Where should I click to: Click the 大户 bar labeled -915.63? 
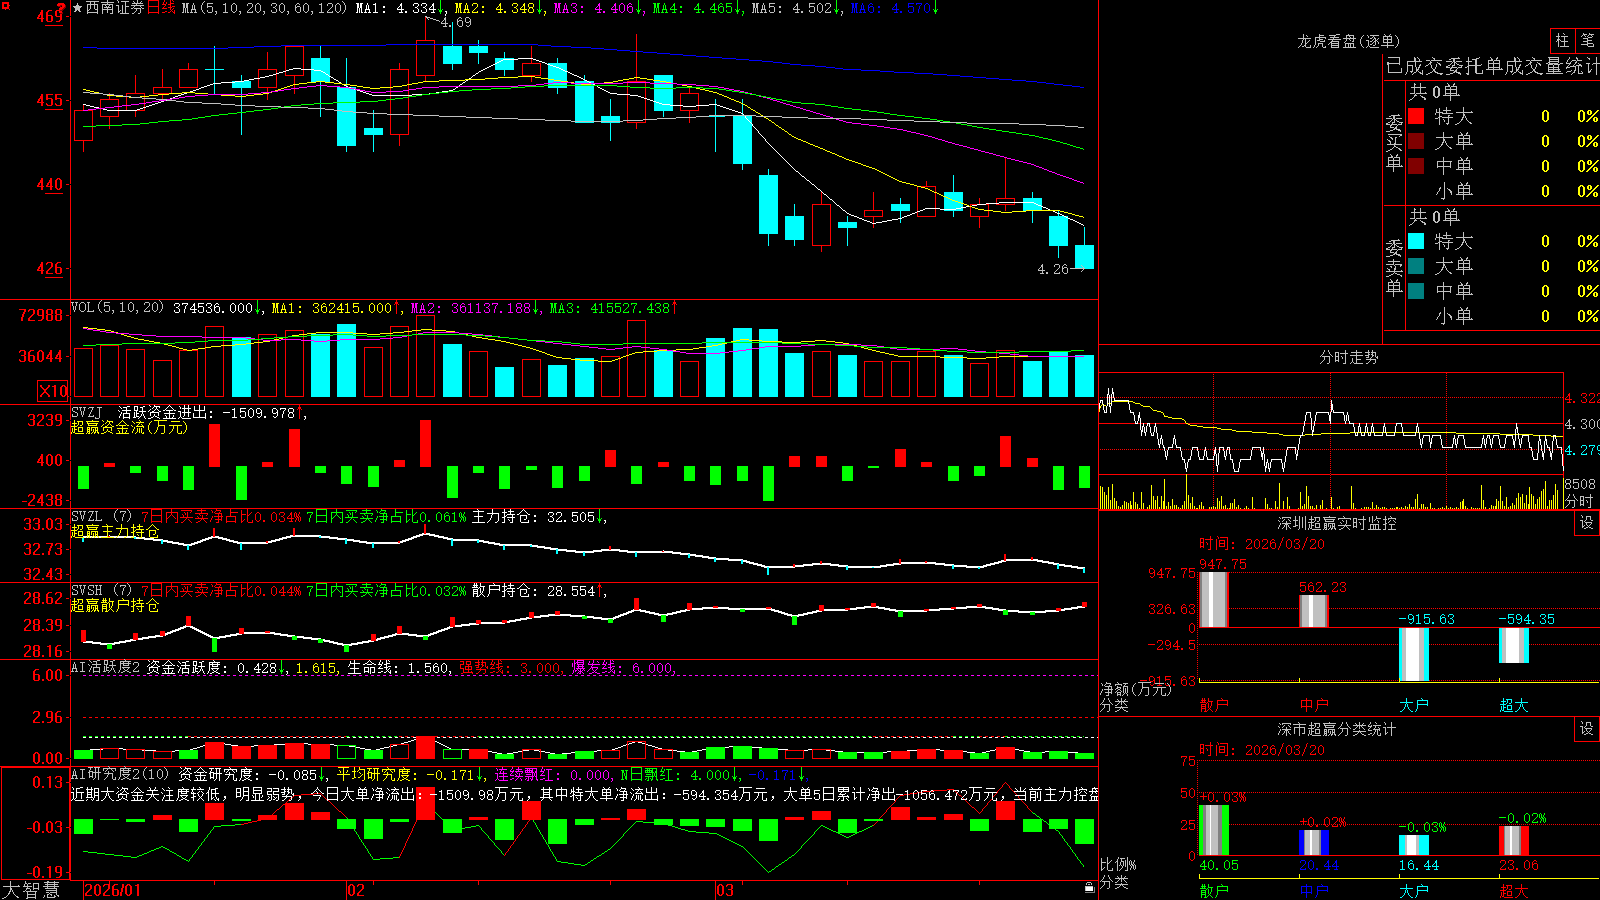point(1414,654)
